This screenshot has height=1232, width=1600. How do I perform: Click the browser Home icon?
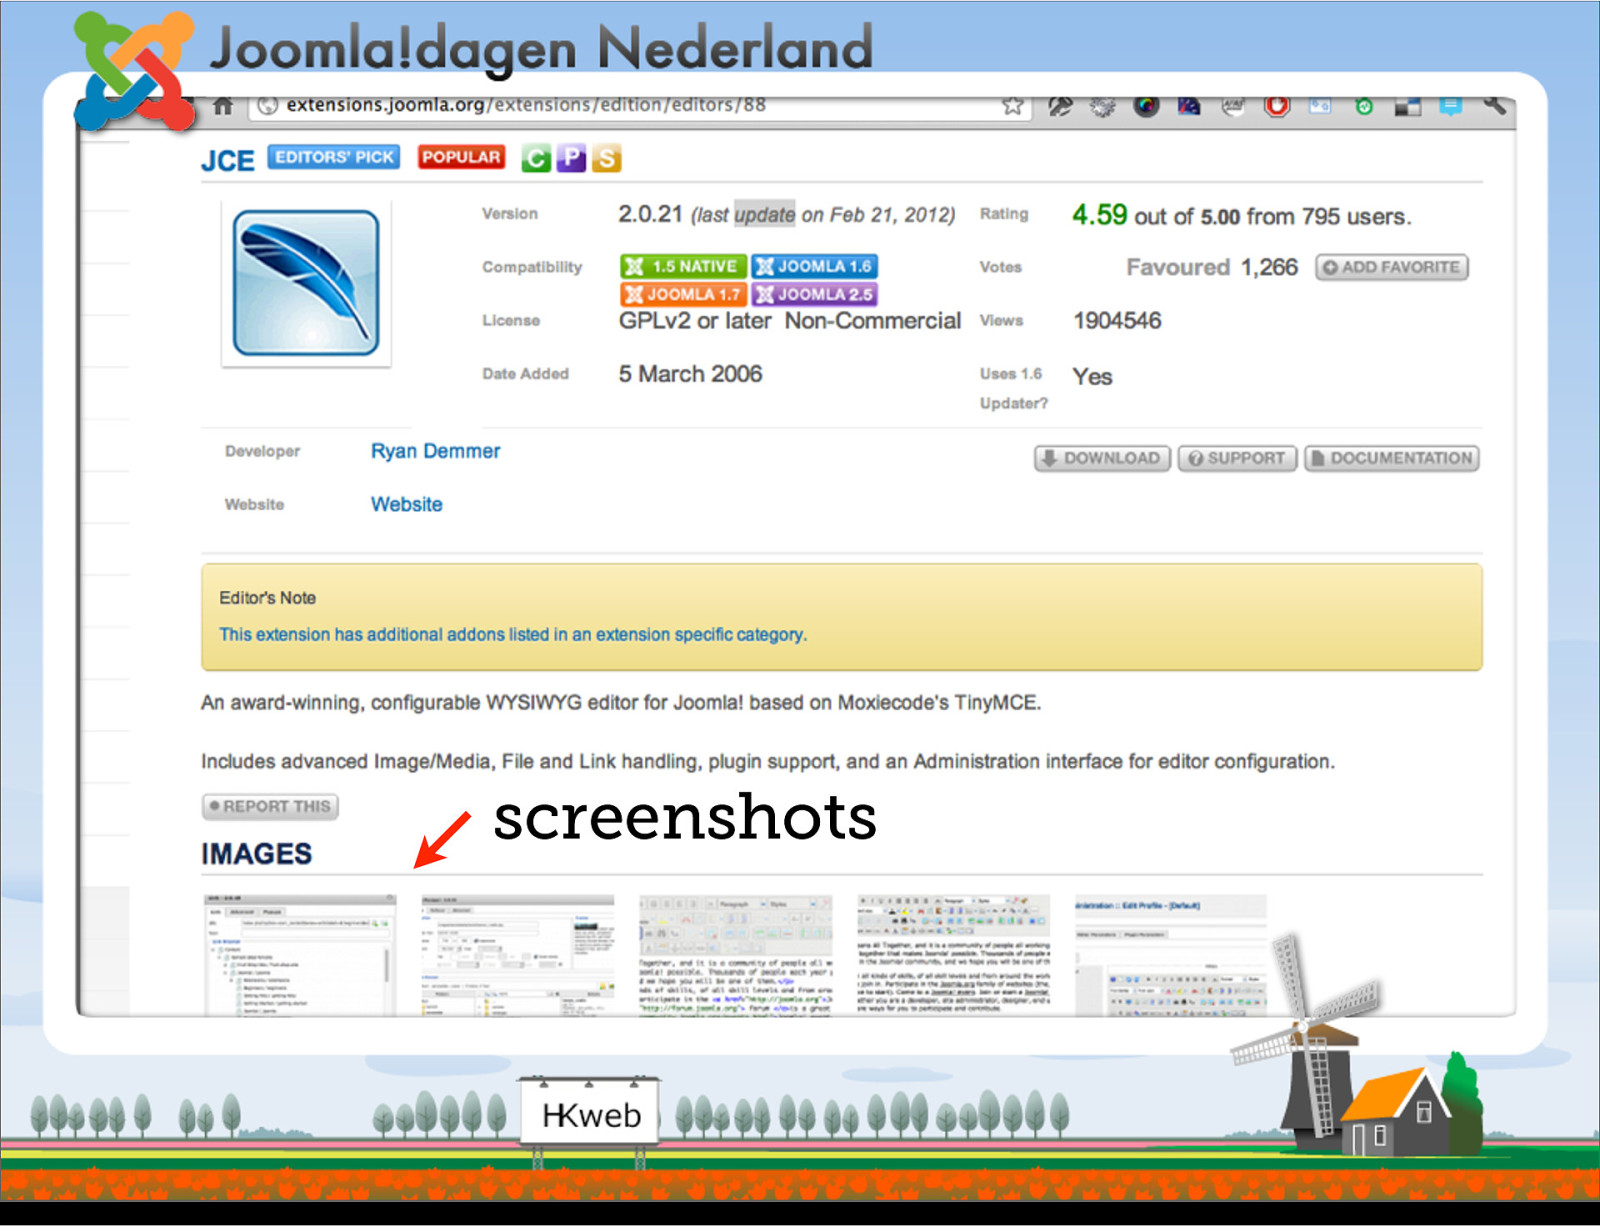coord(223,105)
